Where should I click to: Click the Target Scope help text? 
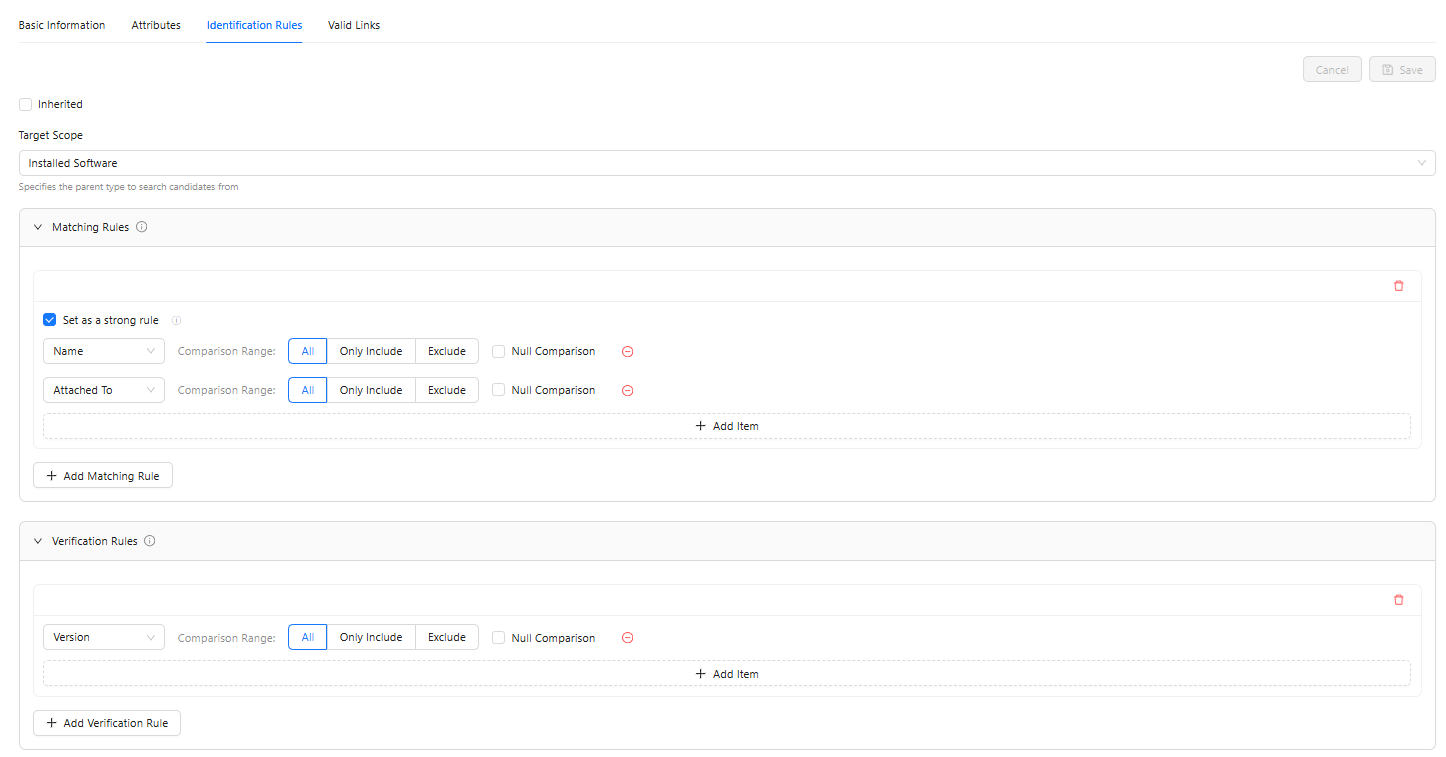[128, 187]
